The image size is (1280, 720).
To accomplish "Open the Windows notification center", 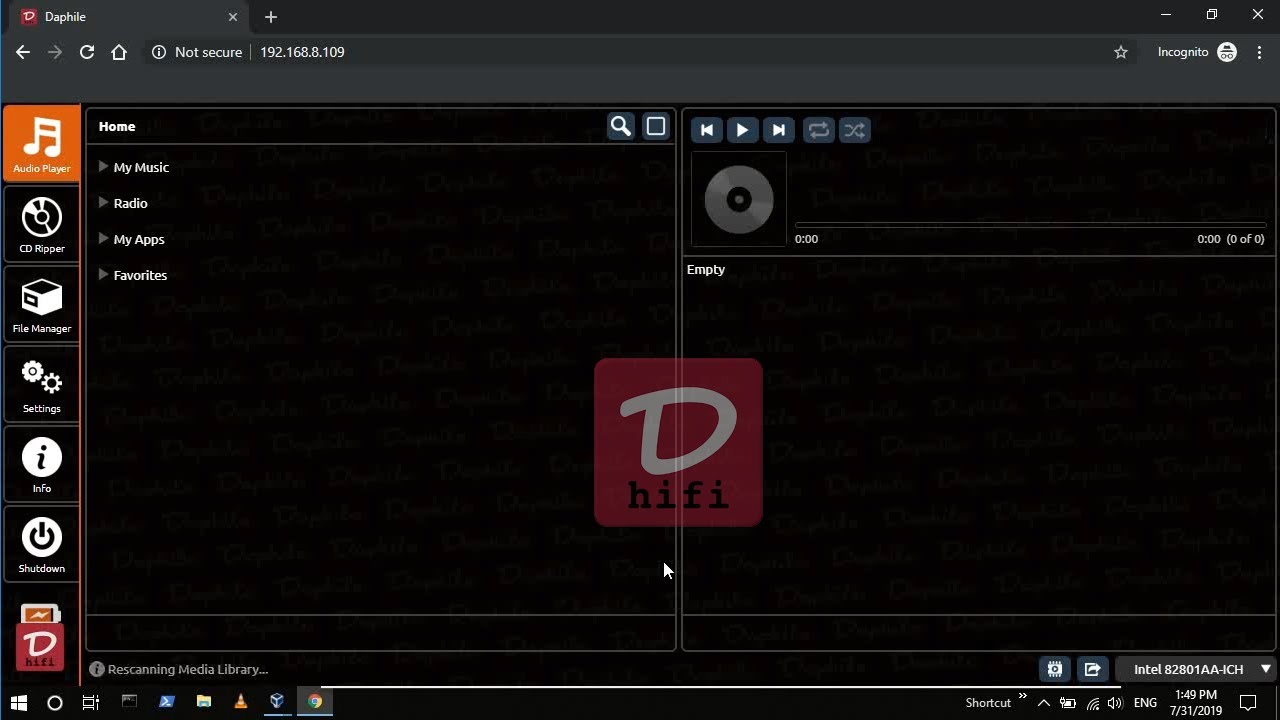I will click(1248, 703).
